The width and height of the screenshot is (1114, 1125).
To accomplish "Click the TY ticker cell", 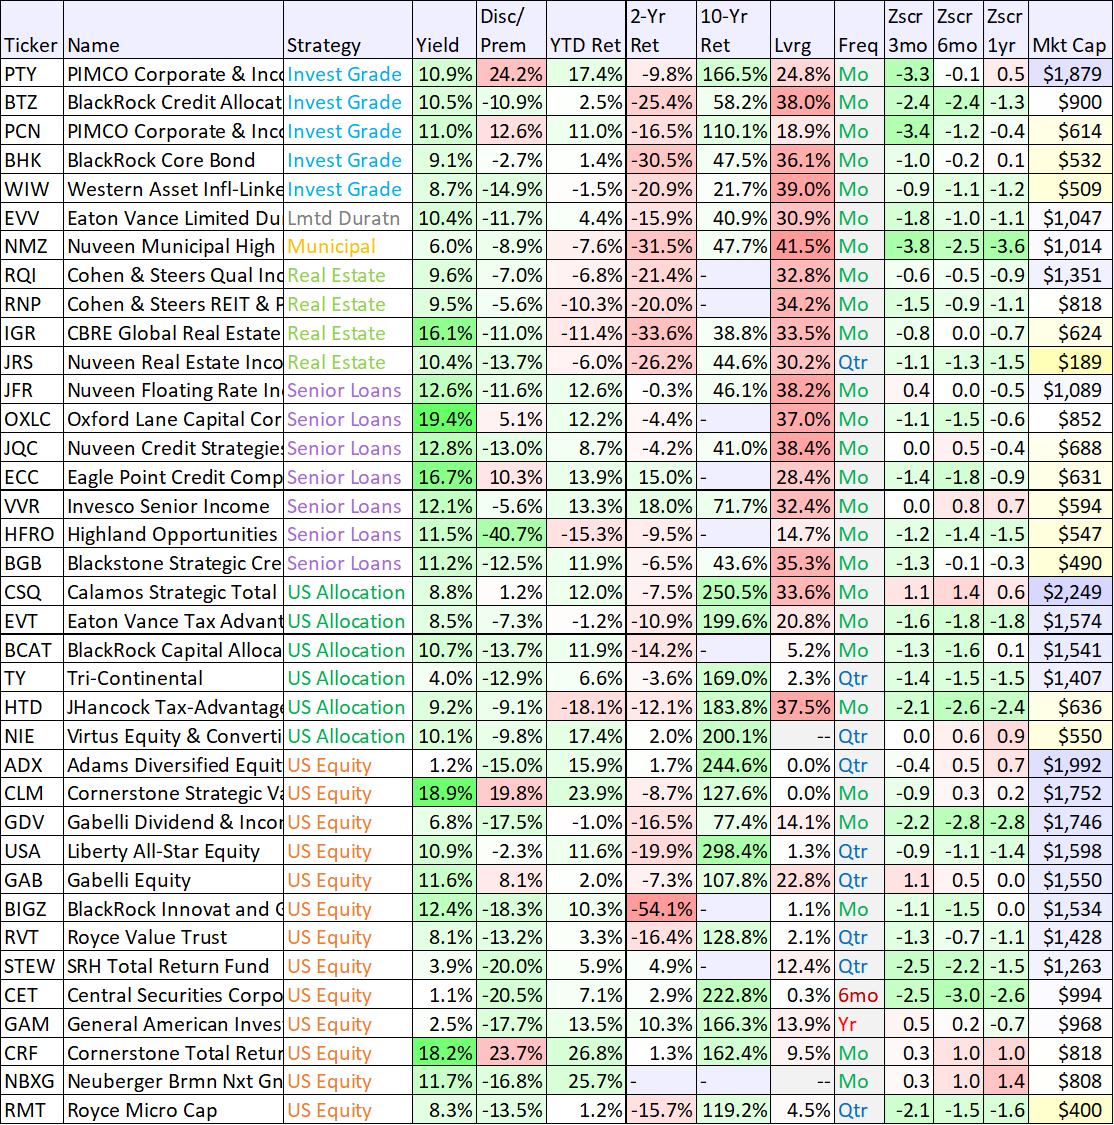I will (32, 679).
